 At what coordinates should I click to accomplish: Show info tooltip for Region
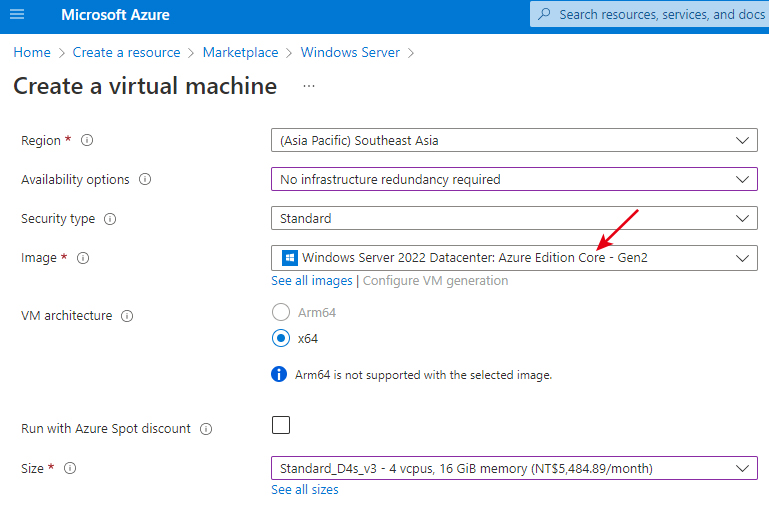(x=87, y=140)
